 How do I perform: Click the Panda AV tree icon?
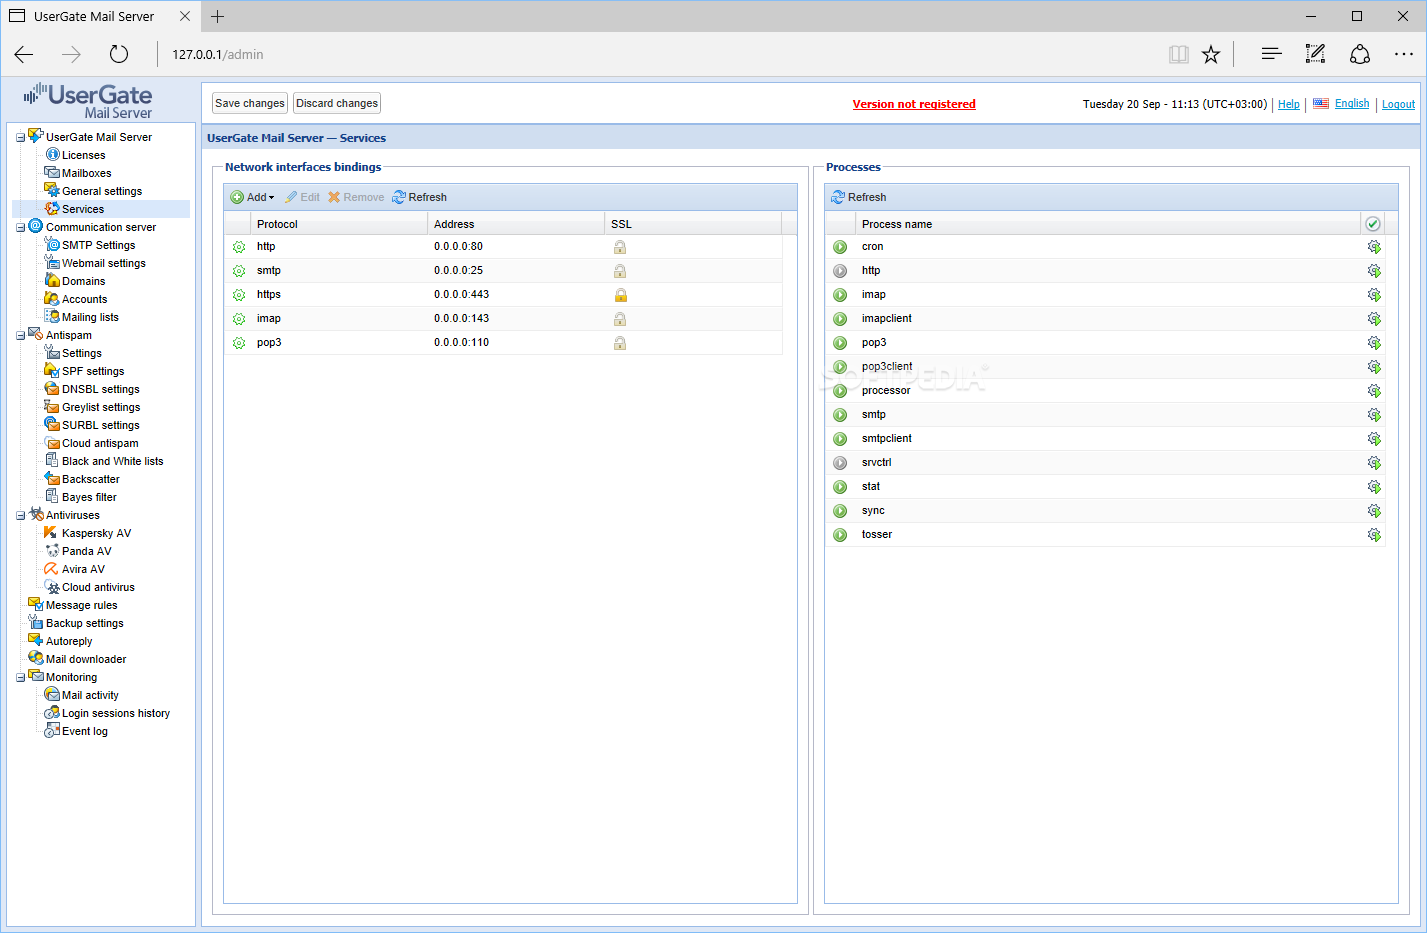click(52, 551)
